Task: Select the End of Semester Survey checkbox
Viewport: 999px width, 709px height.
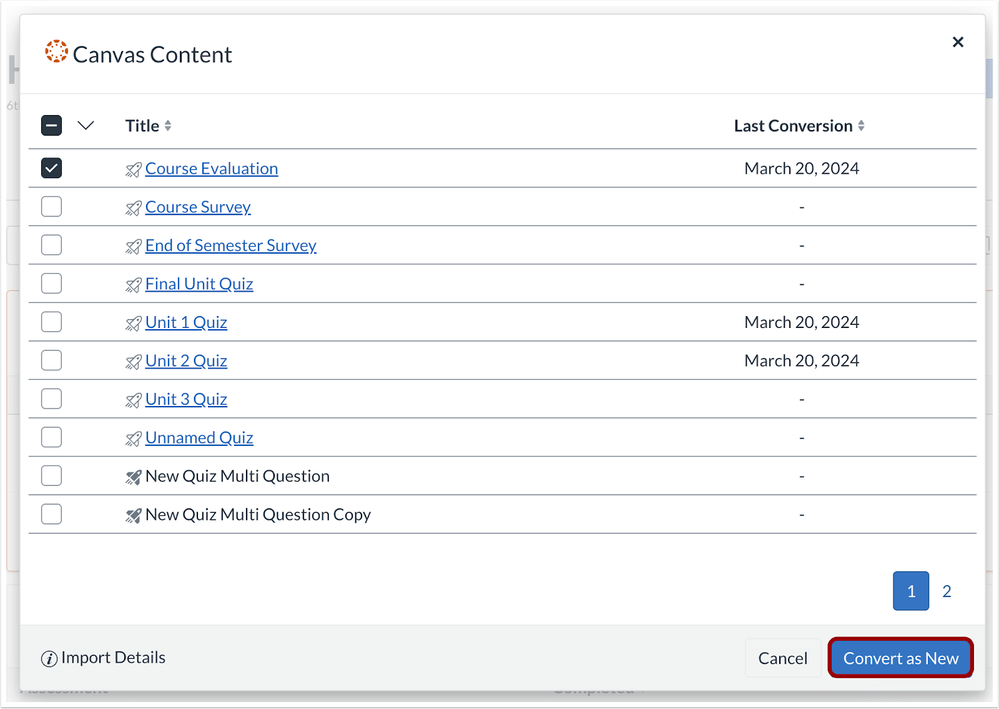Action: pos(51,245)
